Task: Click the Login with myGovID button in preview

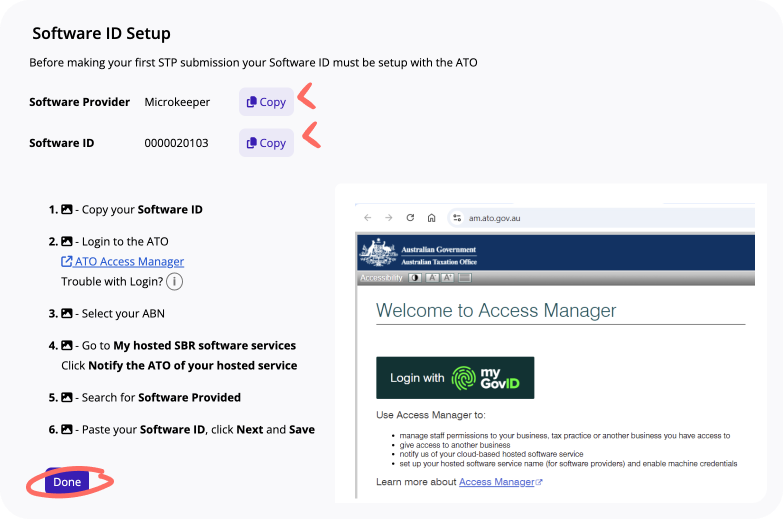Action: point(455,378)
